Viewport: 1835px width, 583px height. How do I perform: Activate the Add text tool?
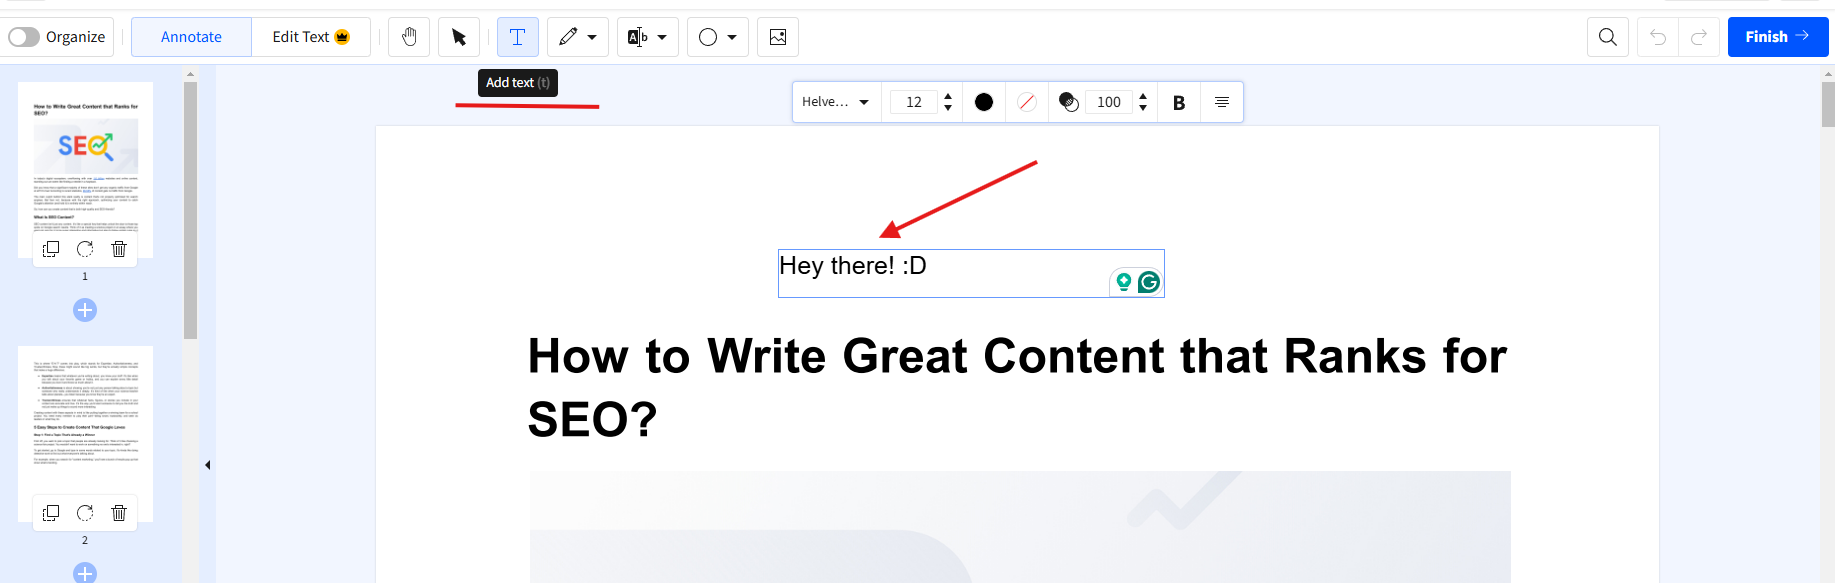pyautogui.click(x=518, y=37)
